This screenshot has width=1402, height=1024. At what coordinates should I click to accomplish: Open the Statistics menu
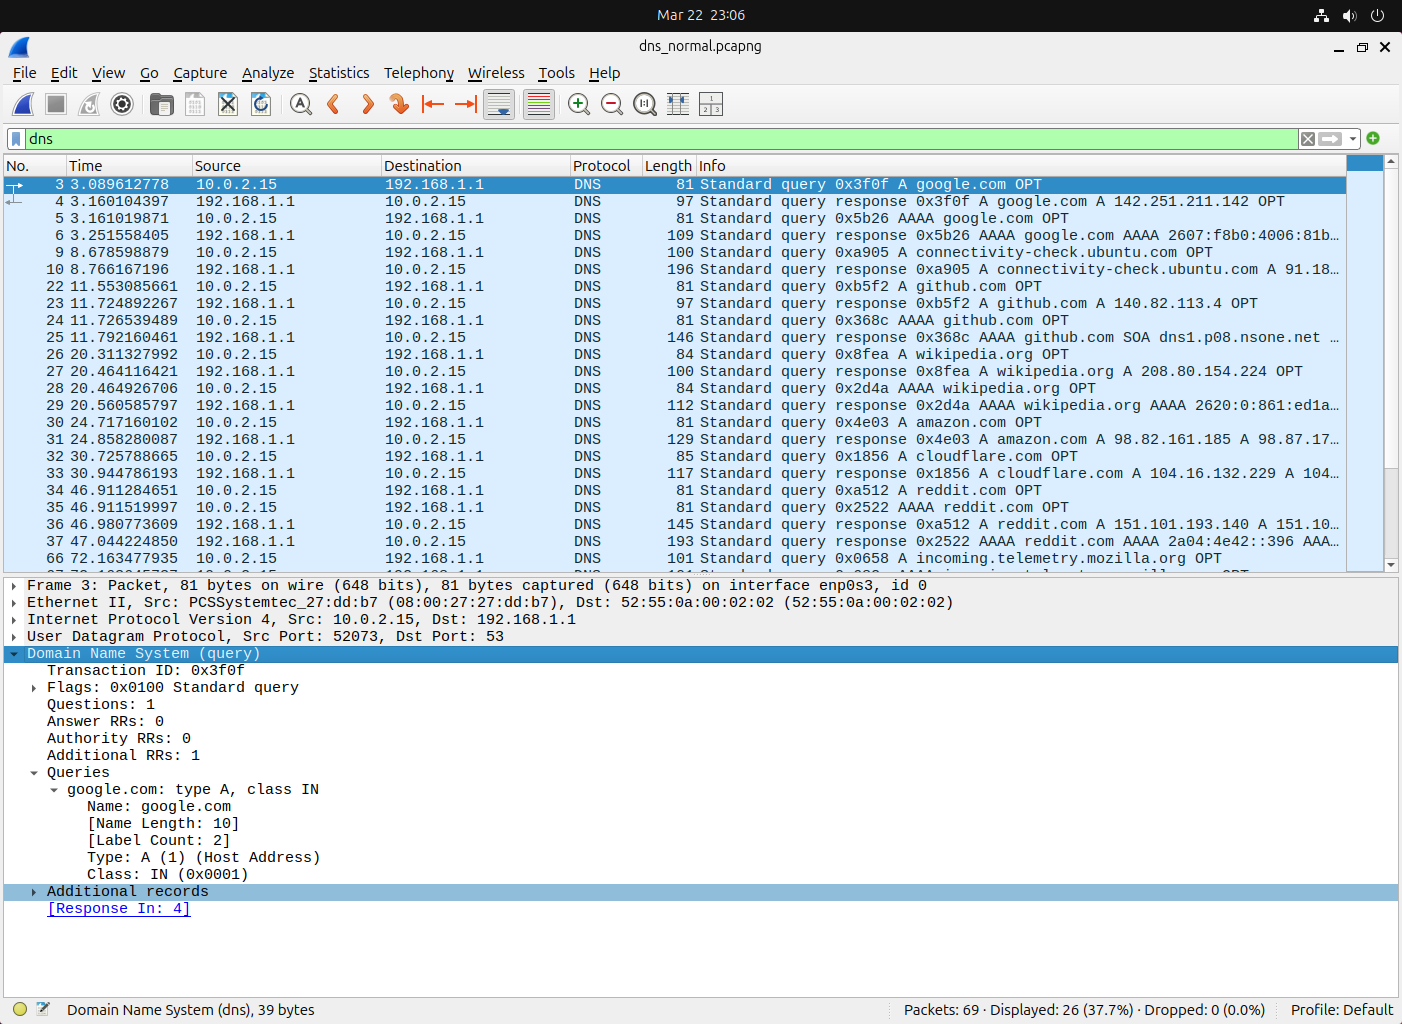click(339, 73)
